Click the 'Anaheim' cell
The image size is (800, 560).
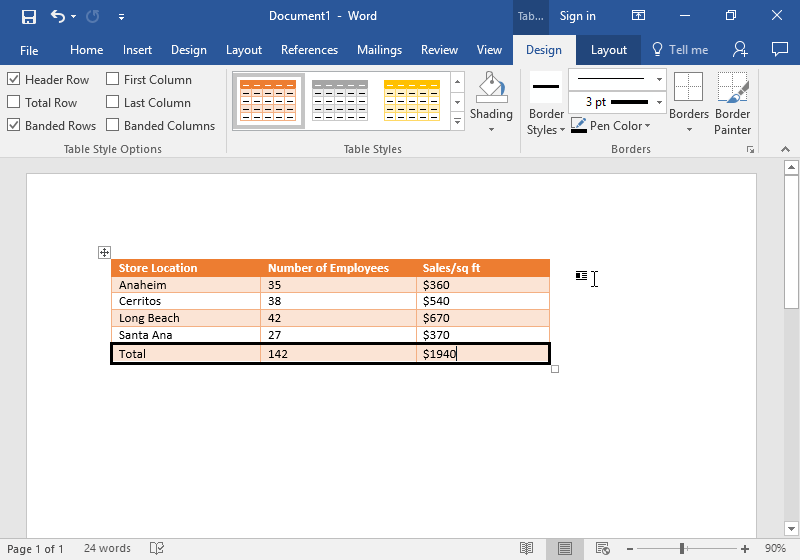[186, 285]
